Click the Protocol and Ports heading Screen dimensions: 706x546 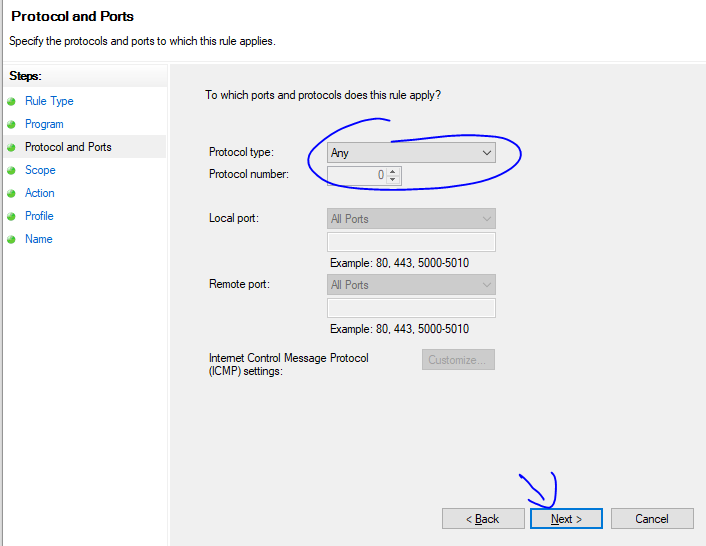point(72,16)
